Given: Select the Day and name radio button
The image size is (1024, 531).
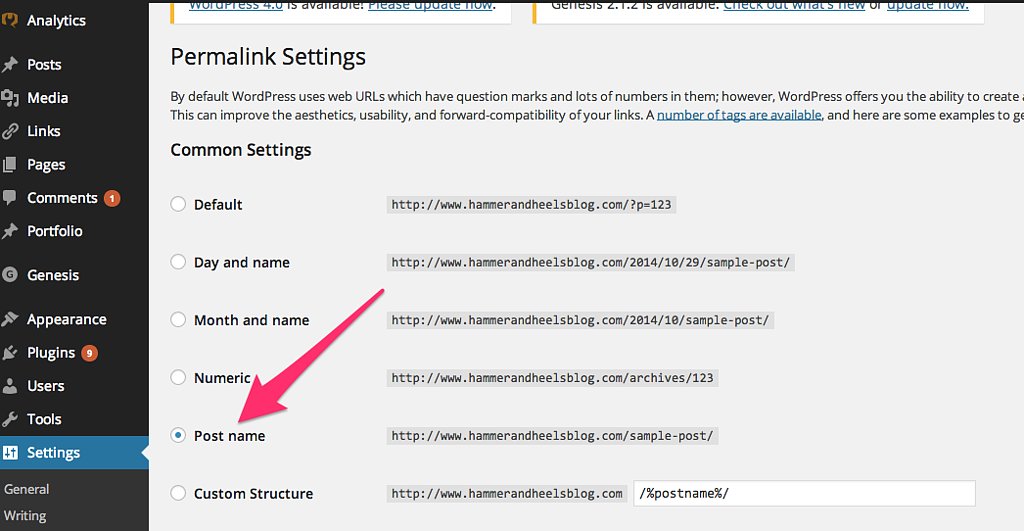Looking at the screenshot, I should pyautogui.click(x=178, y=262).
